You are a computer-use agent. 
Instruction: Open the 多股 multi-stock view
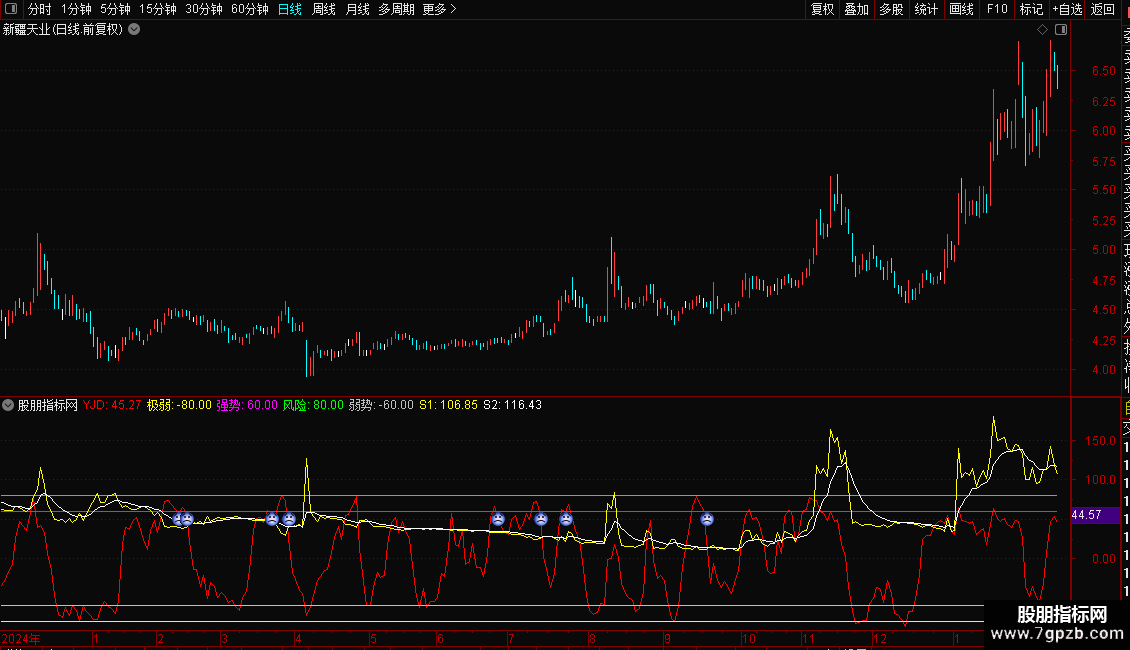(891, 9)
